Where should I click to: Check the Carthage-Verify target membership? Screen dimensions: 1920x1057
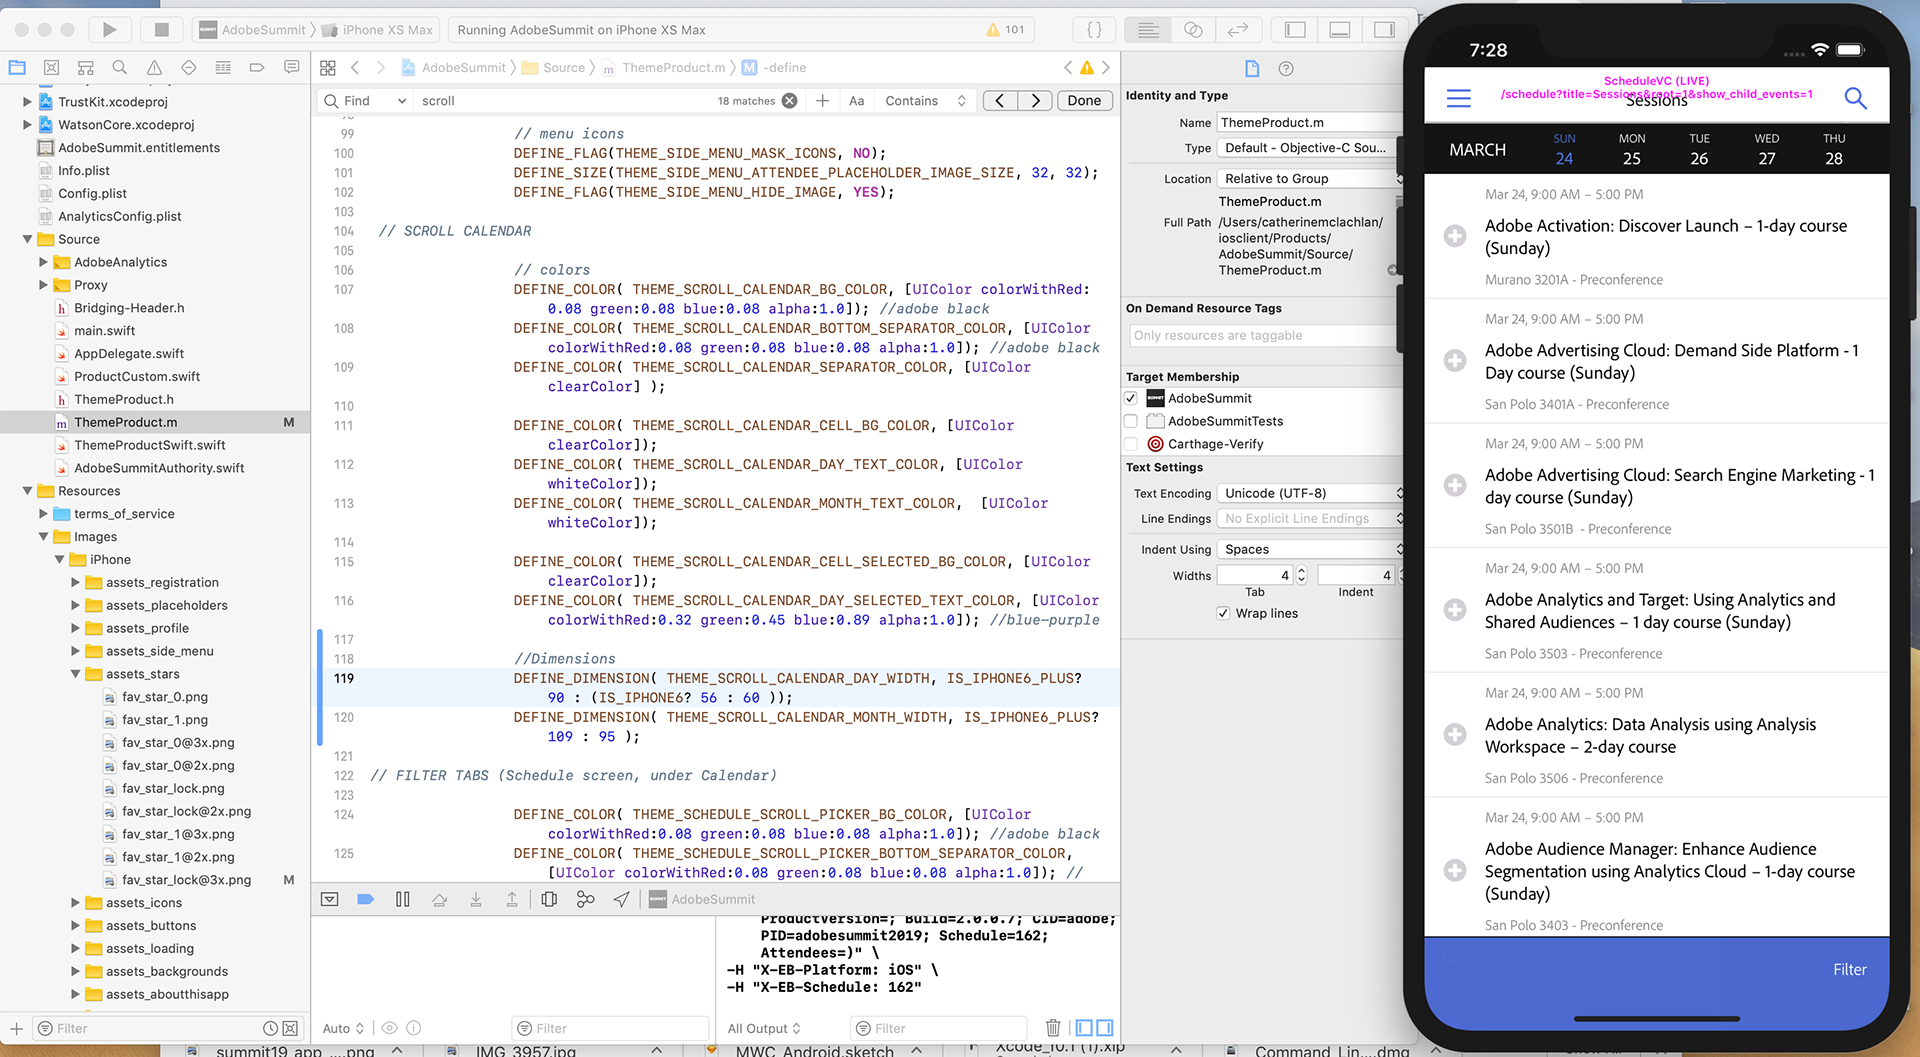(x=1131, y=444)
